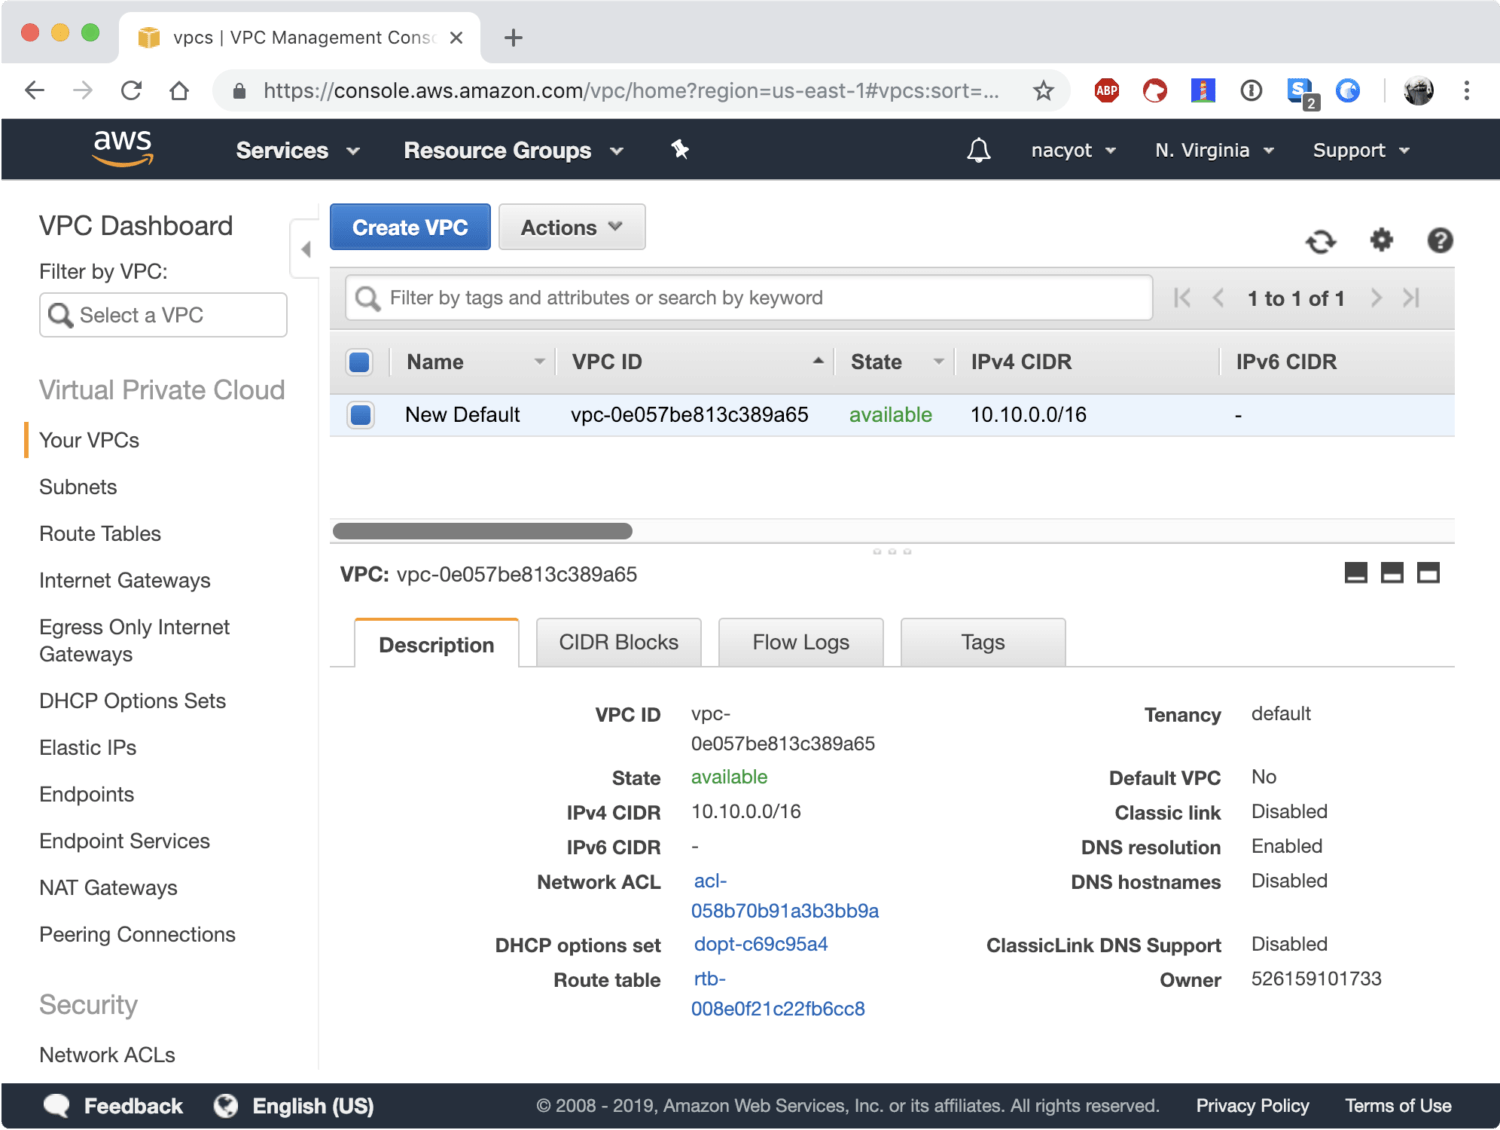
Task: Open Internet Gateways in the sidebar
Action: [125, 581]
